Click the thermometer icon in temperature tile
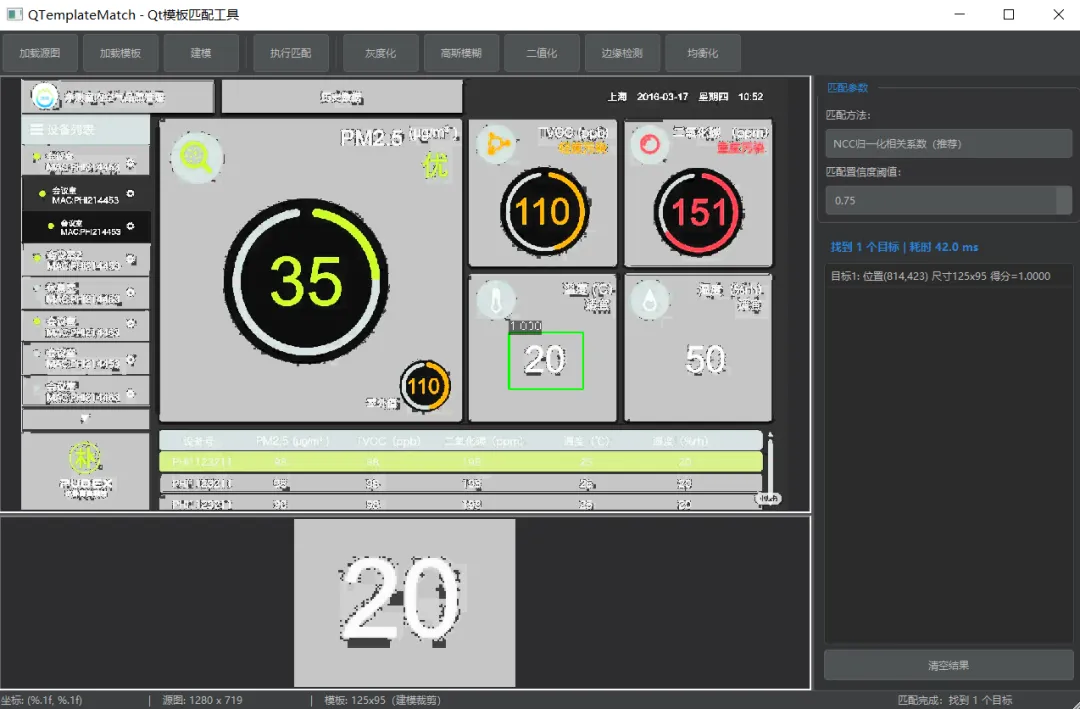 (x=495, y=300)
